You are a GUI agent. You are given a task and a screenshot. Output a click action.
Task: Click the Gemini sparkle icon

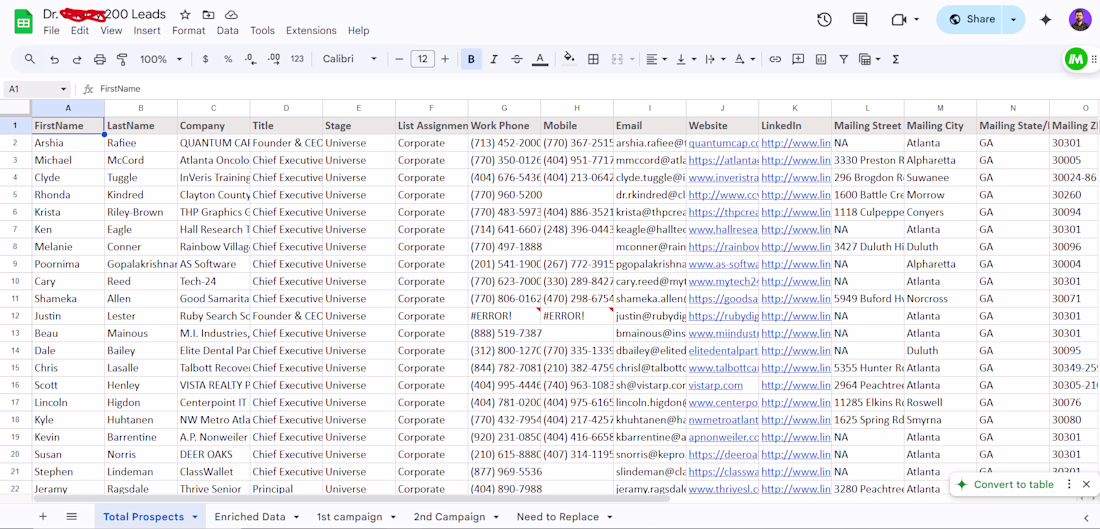1045,20
